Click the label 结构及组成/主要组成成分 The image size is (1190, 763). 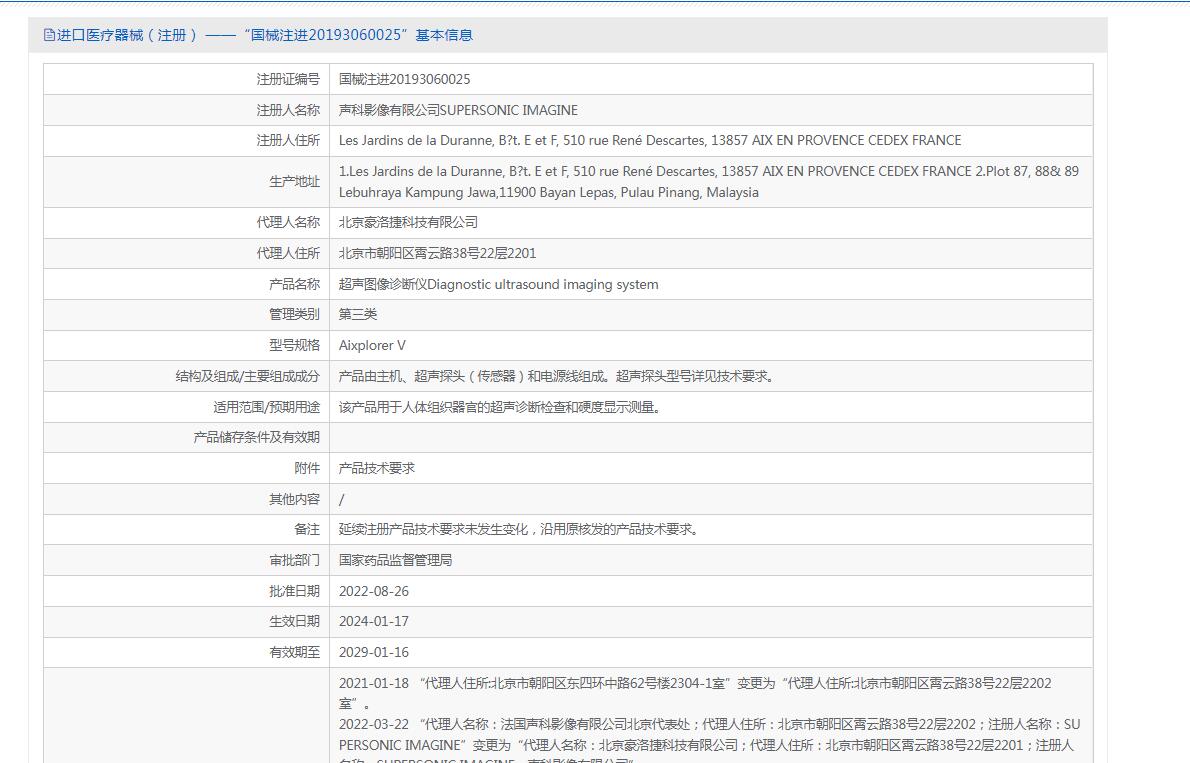(x=247, y=377)
